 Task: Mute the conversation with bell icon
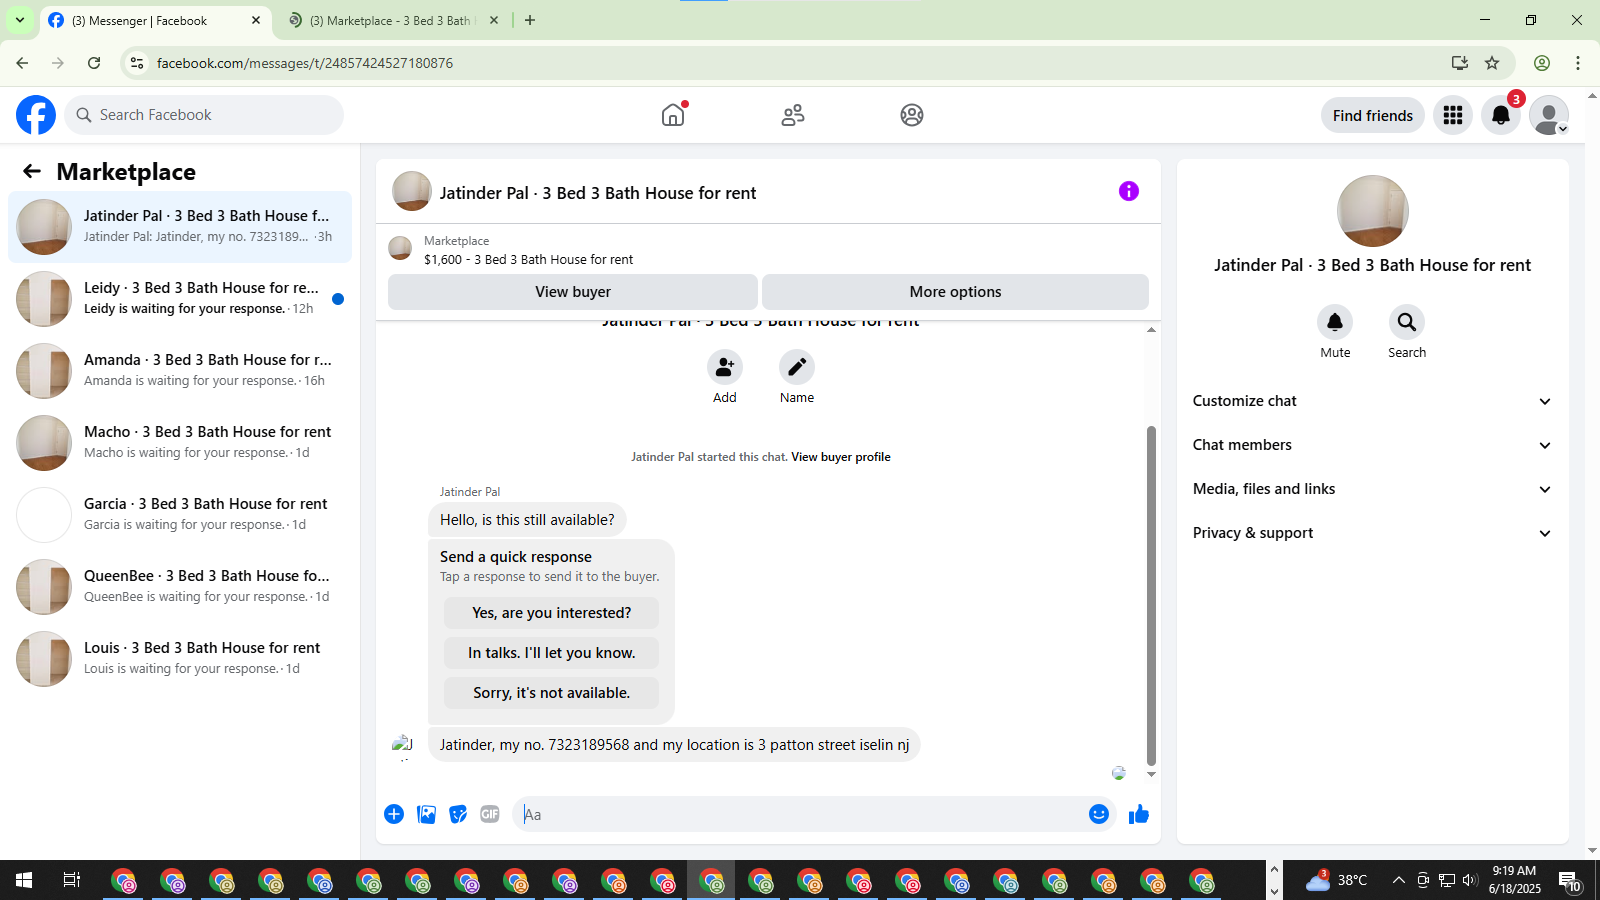(1335, 322)
